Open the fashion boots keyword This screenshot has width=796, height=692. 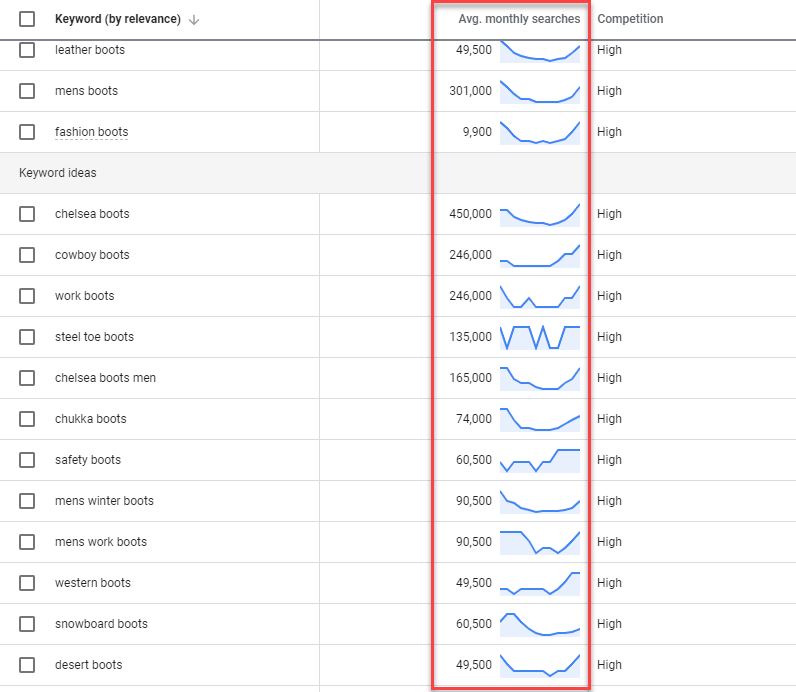click(x=91, y=132)
